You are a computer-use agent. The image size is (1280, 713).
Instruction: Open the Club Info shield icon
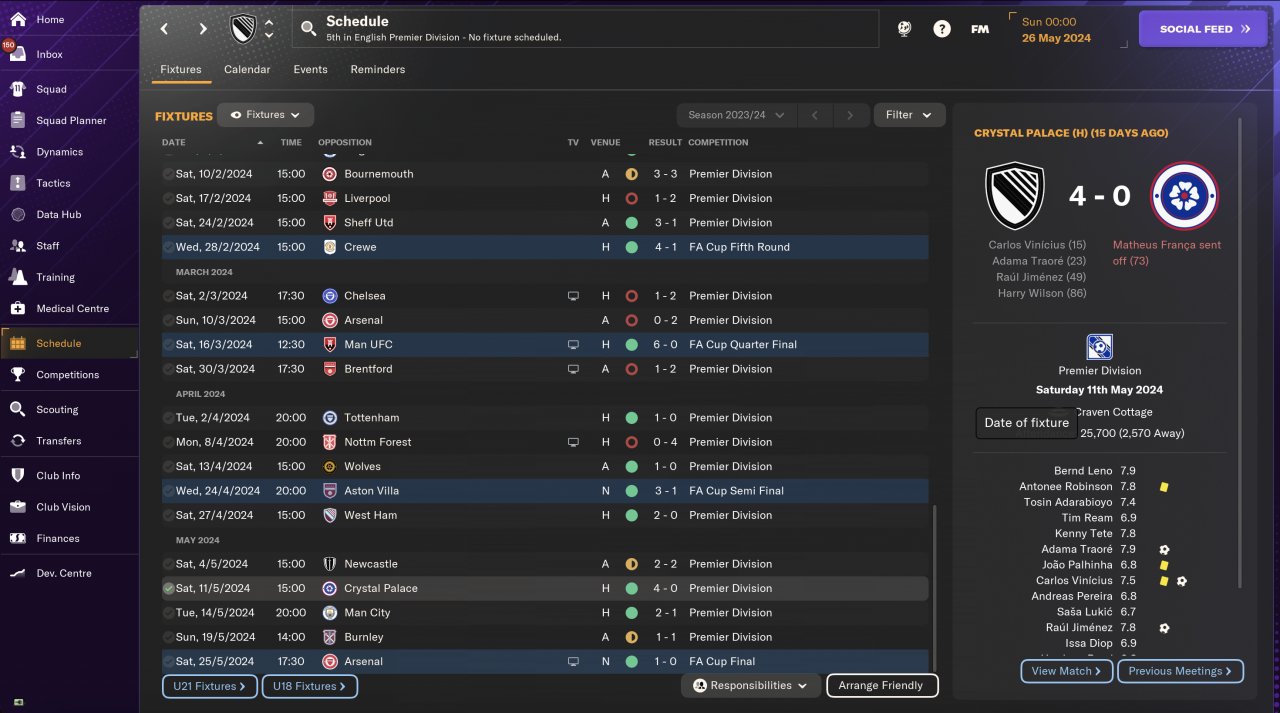pos(17,475)
